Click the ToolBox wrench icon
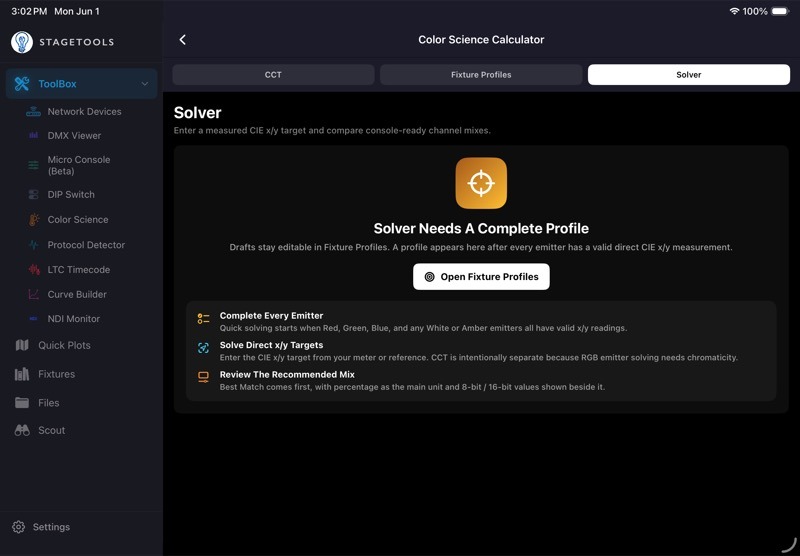This screenshot has height=556, width=800. pyautogui.click(x=22, y=84)
